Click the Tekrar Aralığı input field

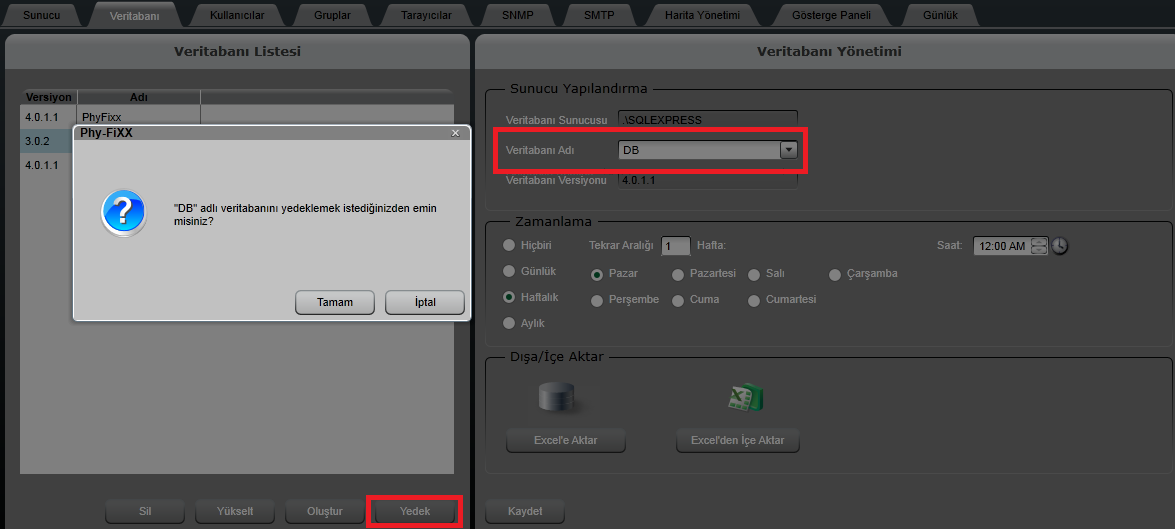[x=675, y=246]
